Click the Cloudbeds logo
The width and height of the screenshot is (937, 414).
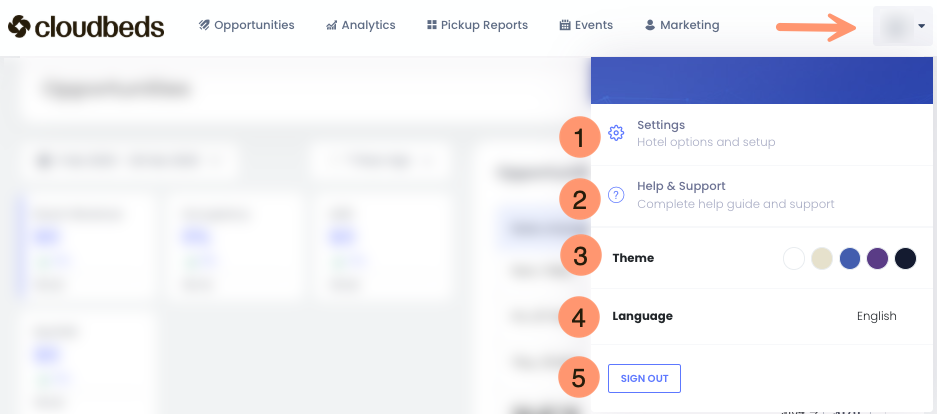85,26
